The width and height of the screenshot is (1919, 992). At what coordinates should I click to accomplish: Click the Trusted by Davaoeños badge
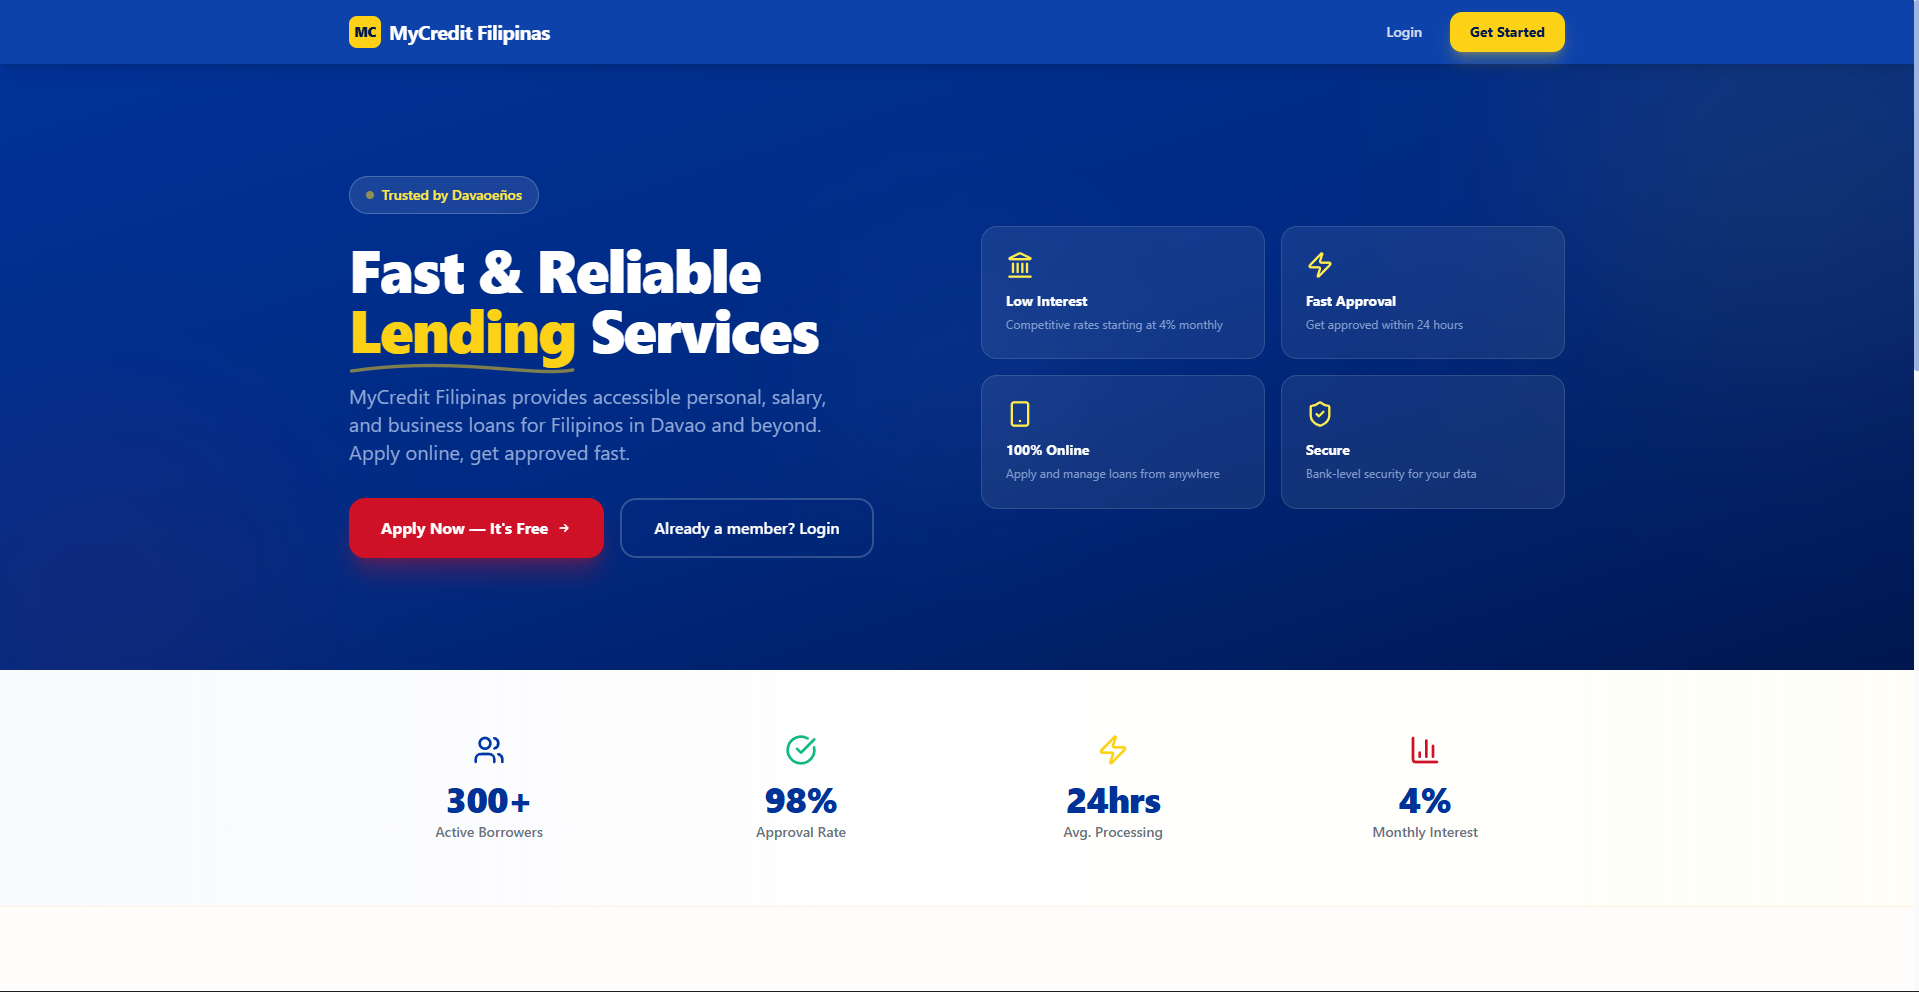[x=444, y=195]
